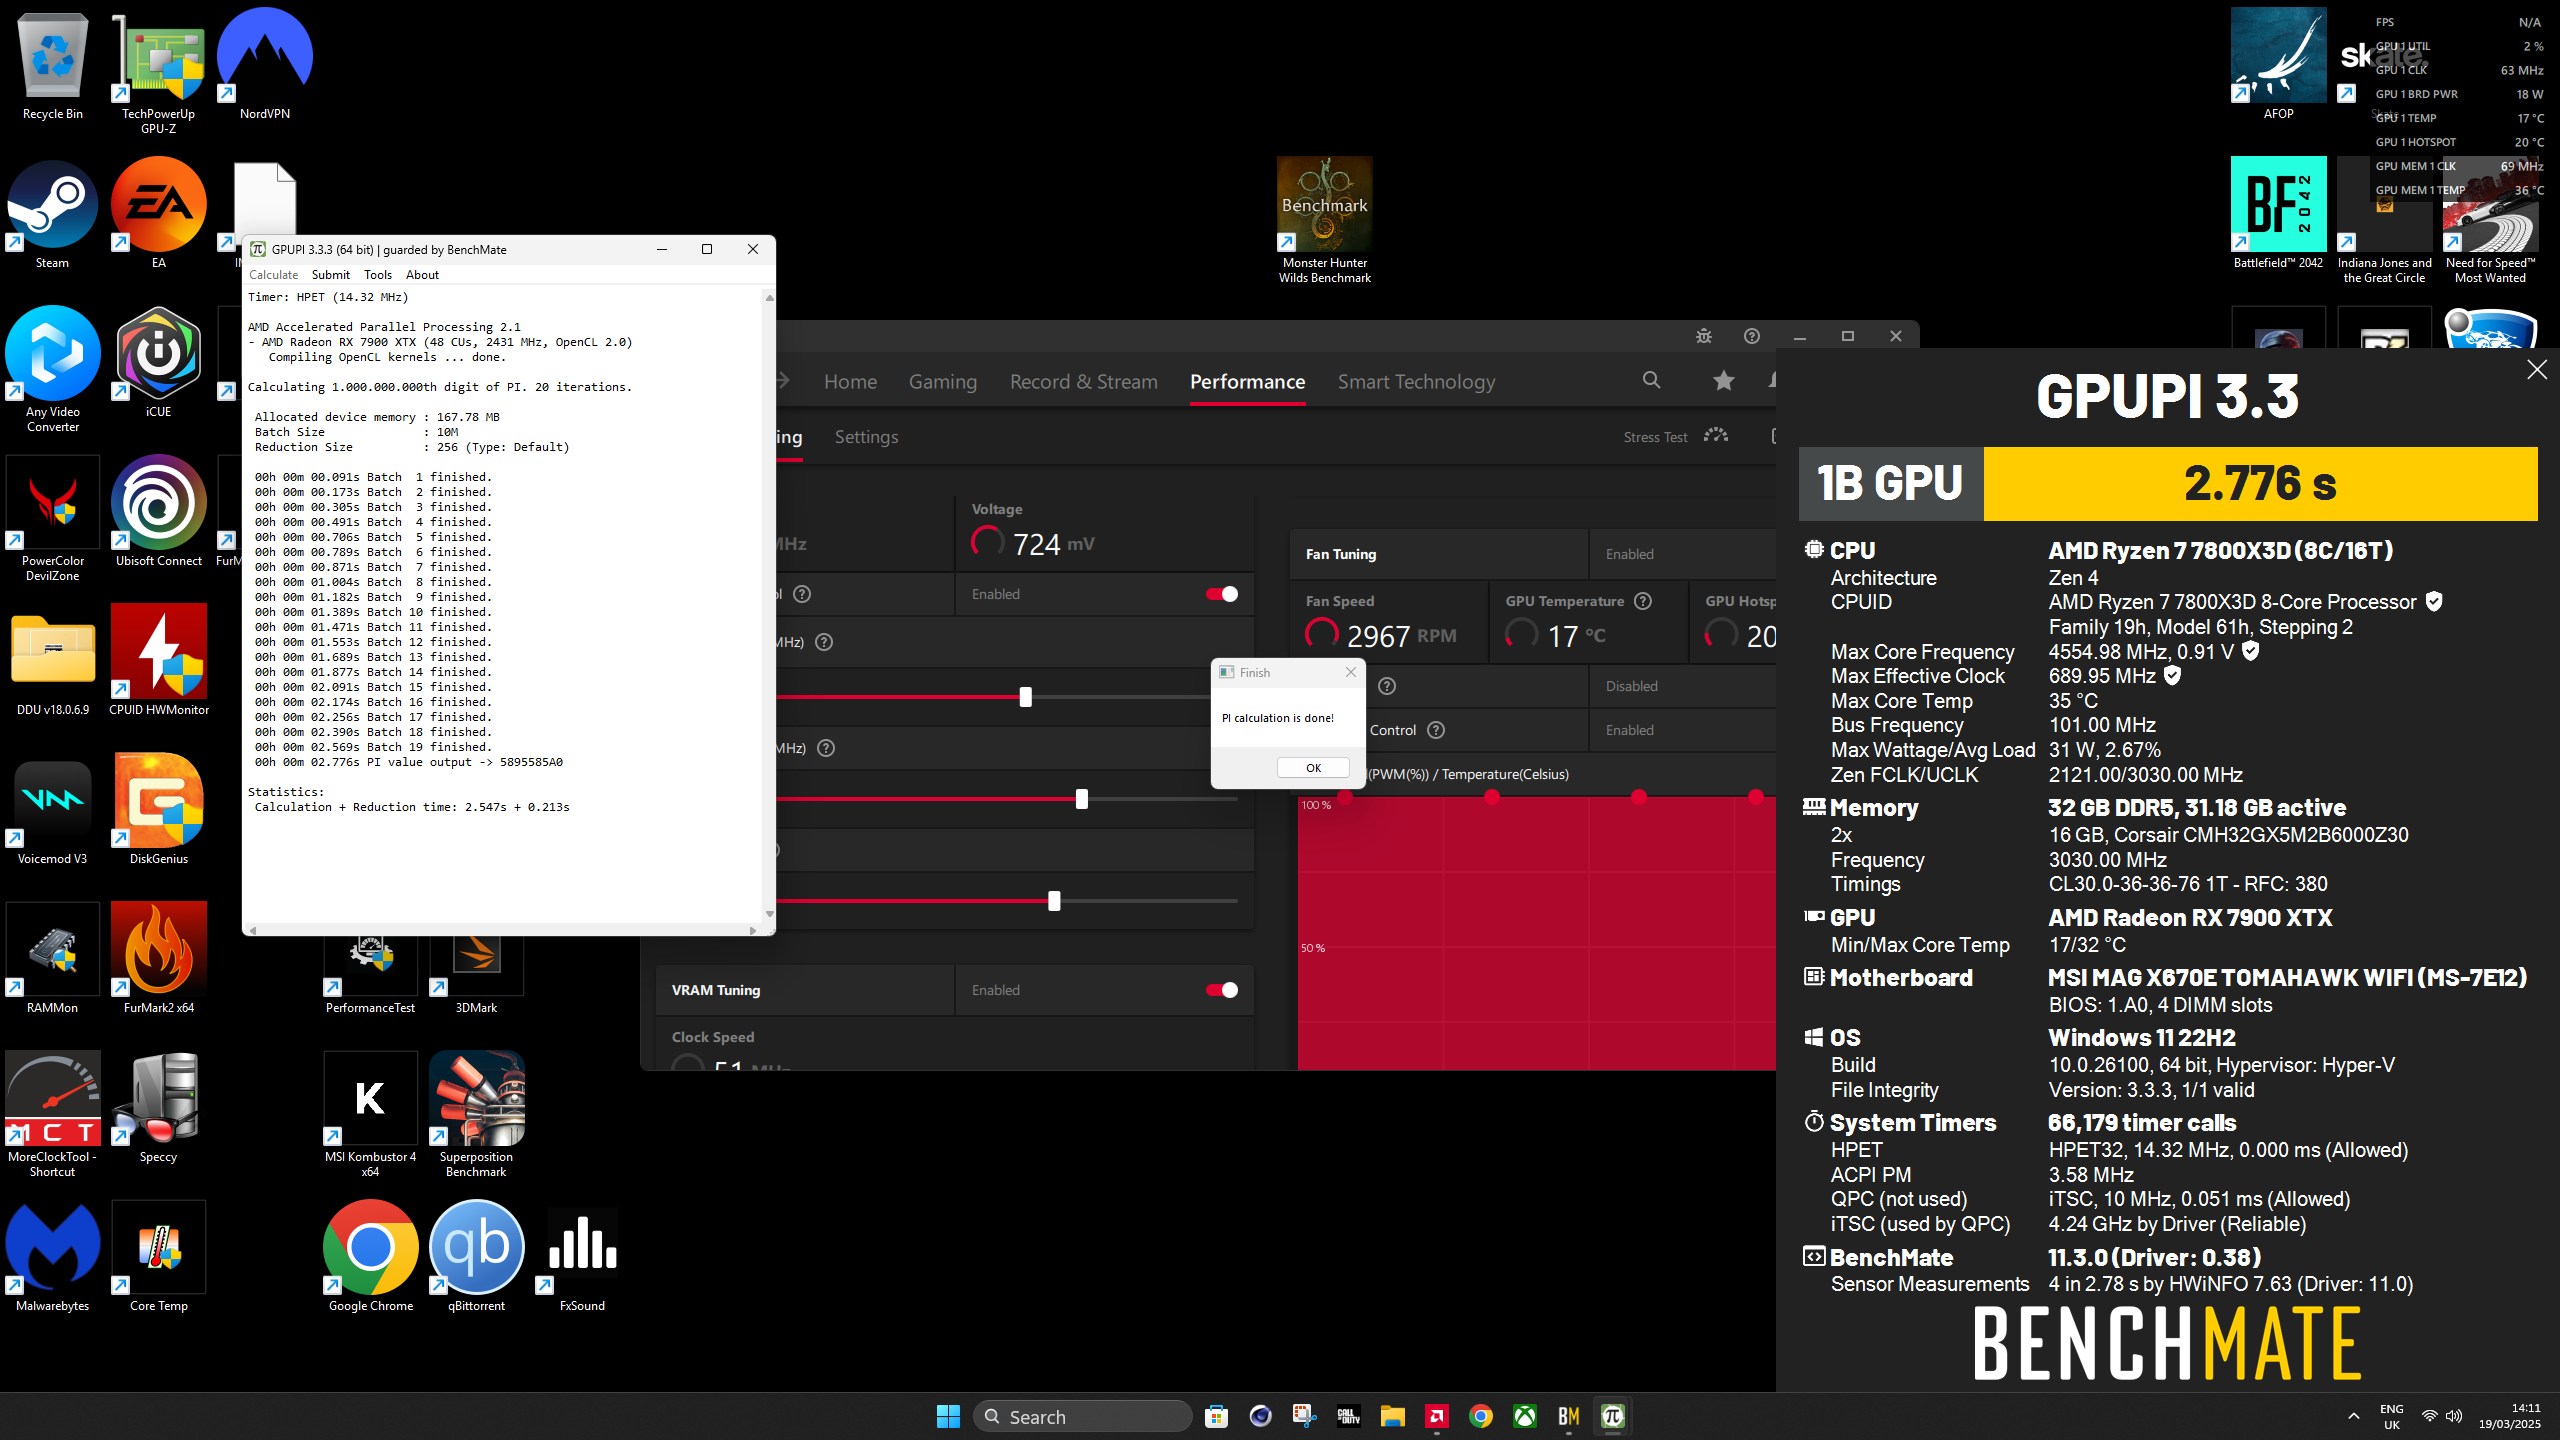Open the search icon in AMD Software
Image resolution: width=2560 pixels, height=1440 pixels.
click(x=1651, y=380)
